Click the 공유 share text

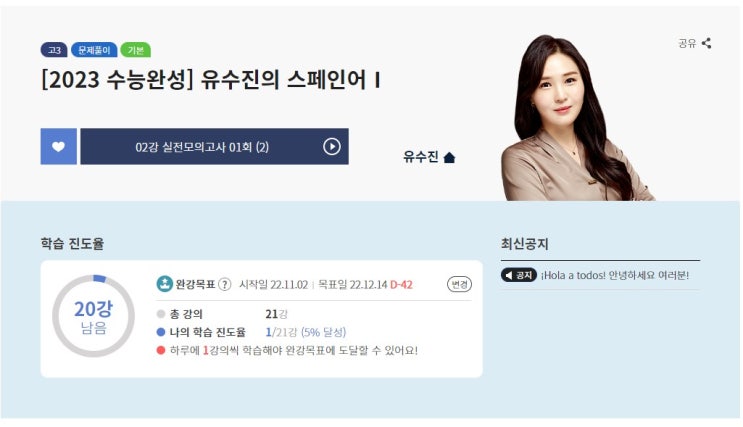pos(687,44)
